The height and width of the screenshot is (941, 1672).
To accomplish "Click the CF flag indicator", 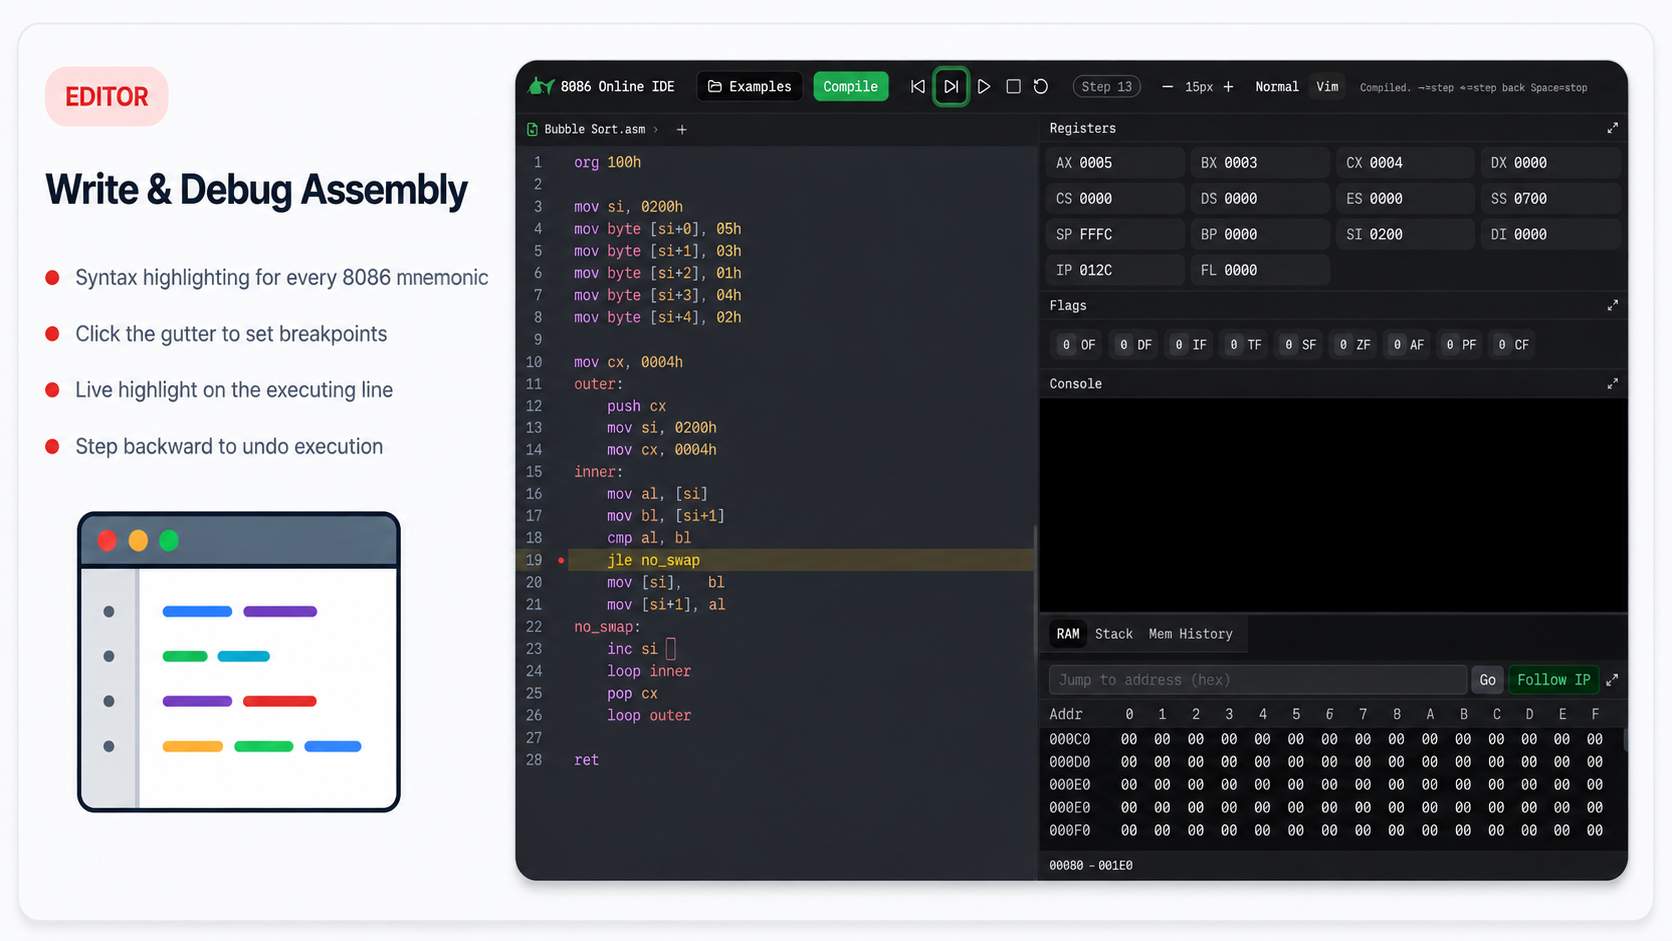I will click(x=1511, y=345).
